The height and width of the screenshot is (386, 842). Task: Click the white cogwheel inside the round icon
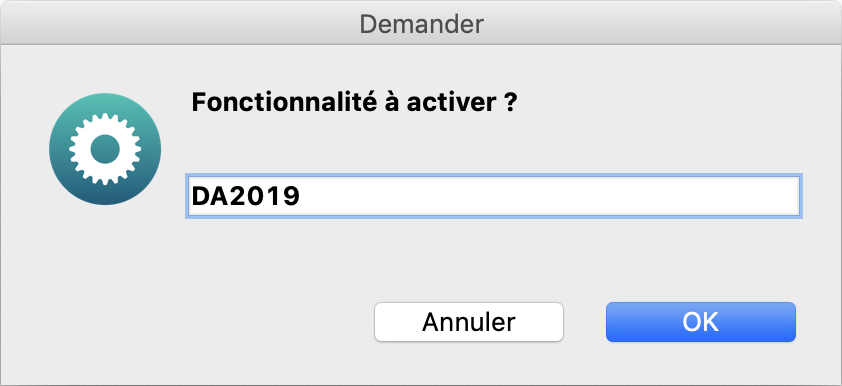click(x=105, y=149)
